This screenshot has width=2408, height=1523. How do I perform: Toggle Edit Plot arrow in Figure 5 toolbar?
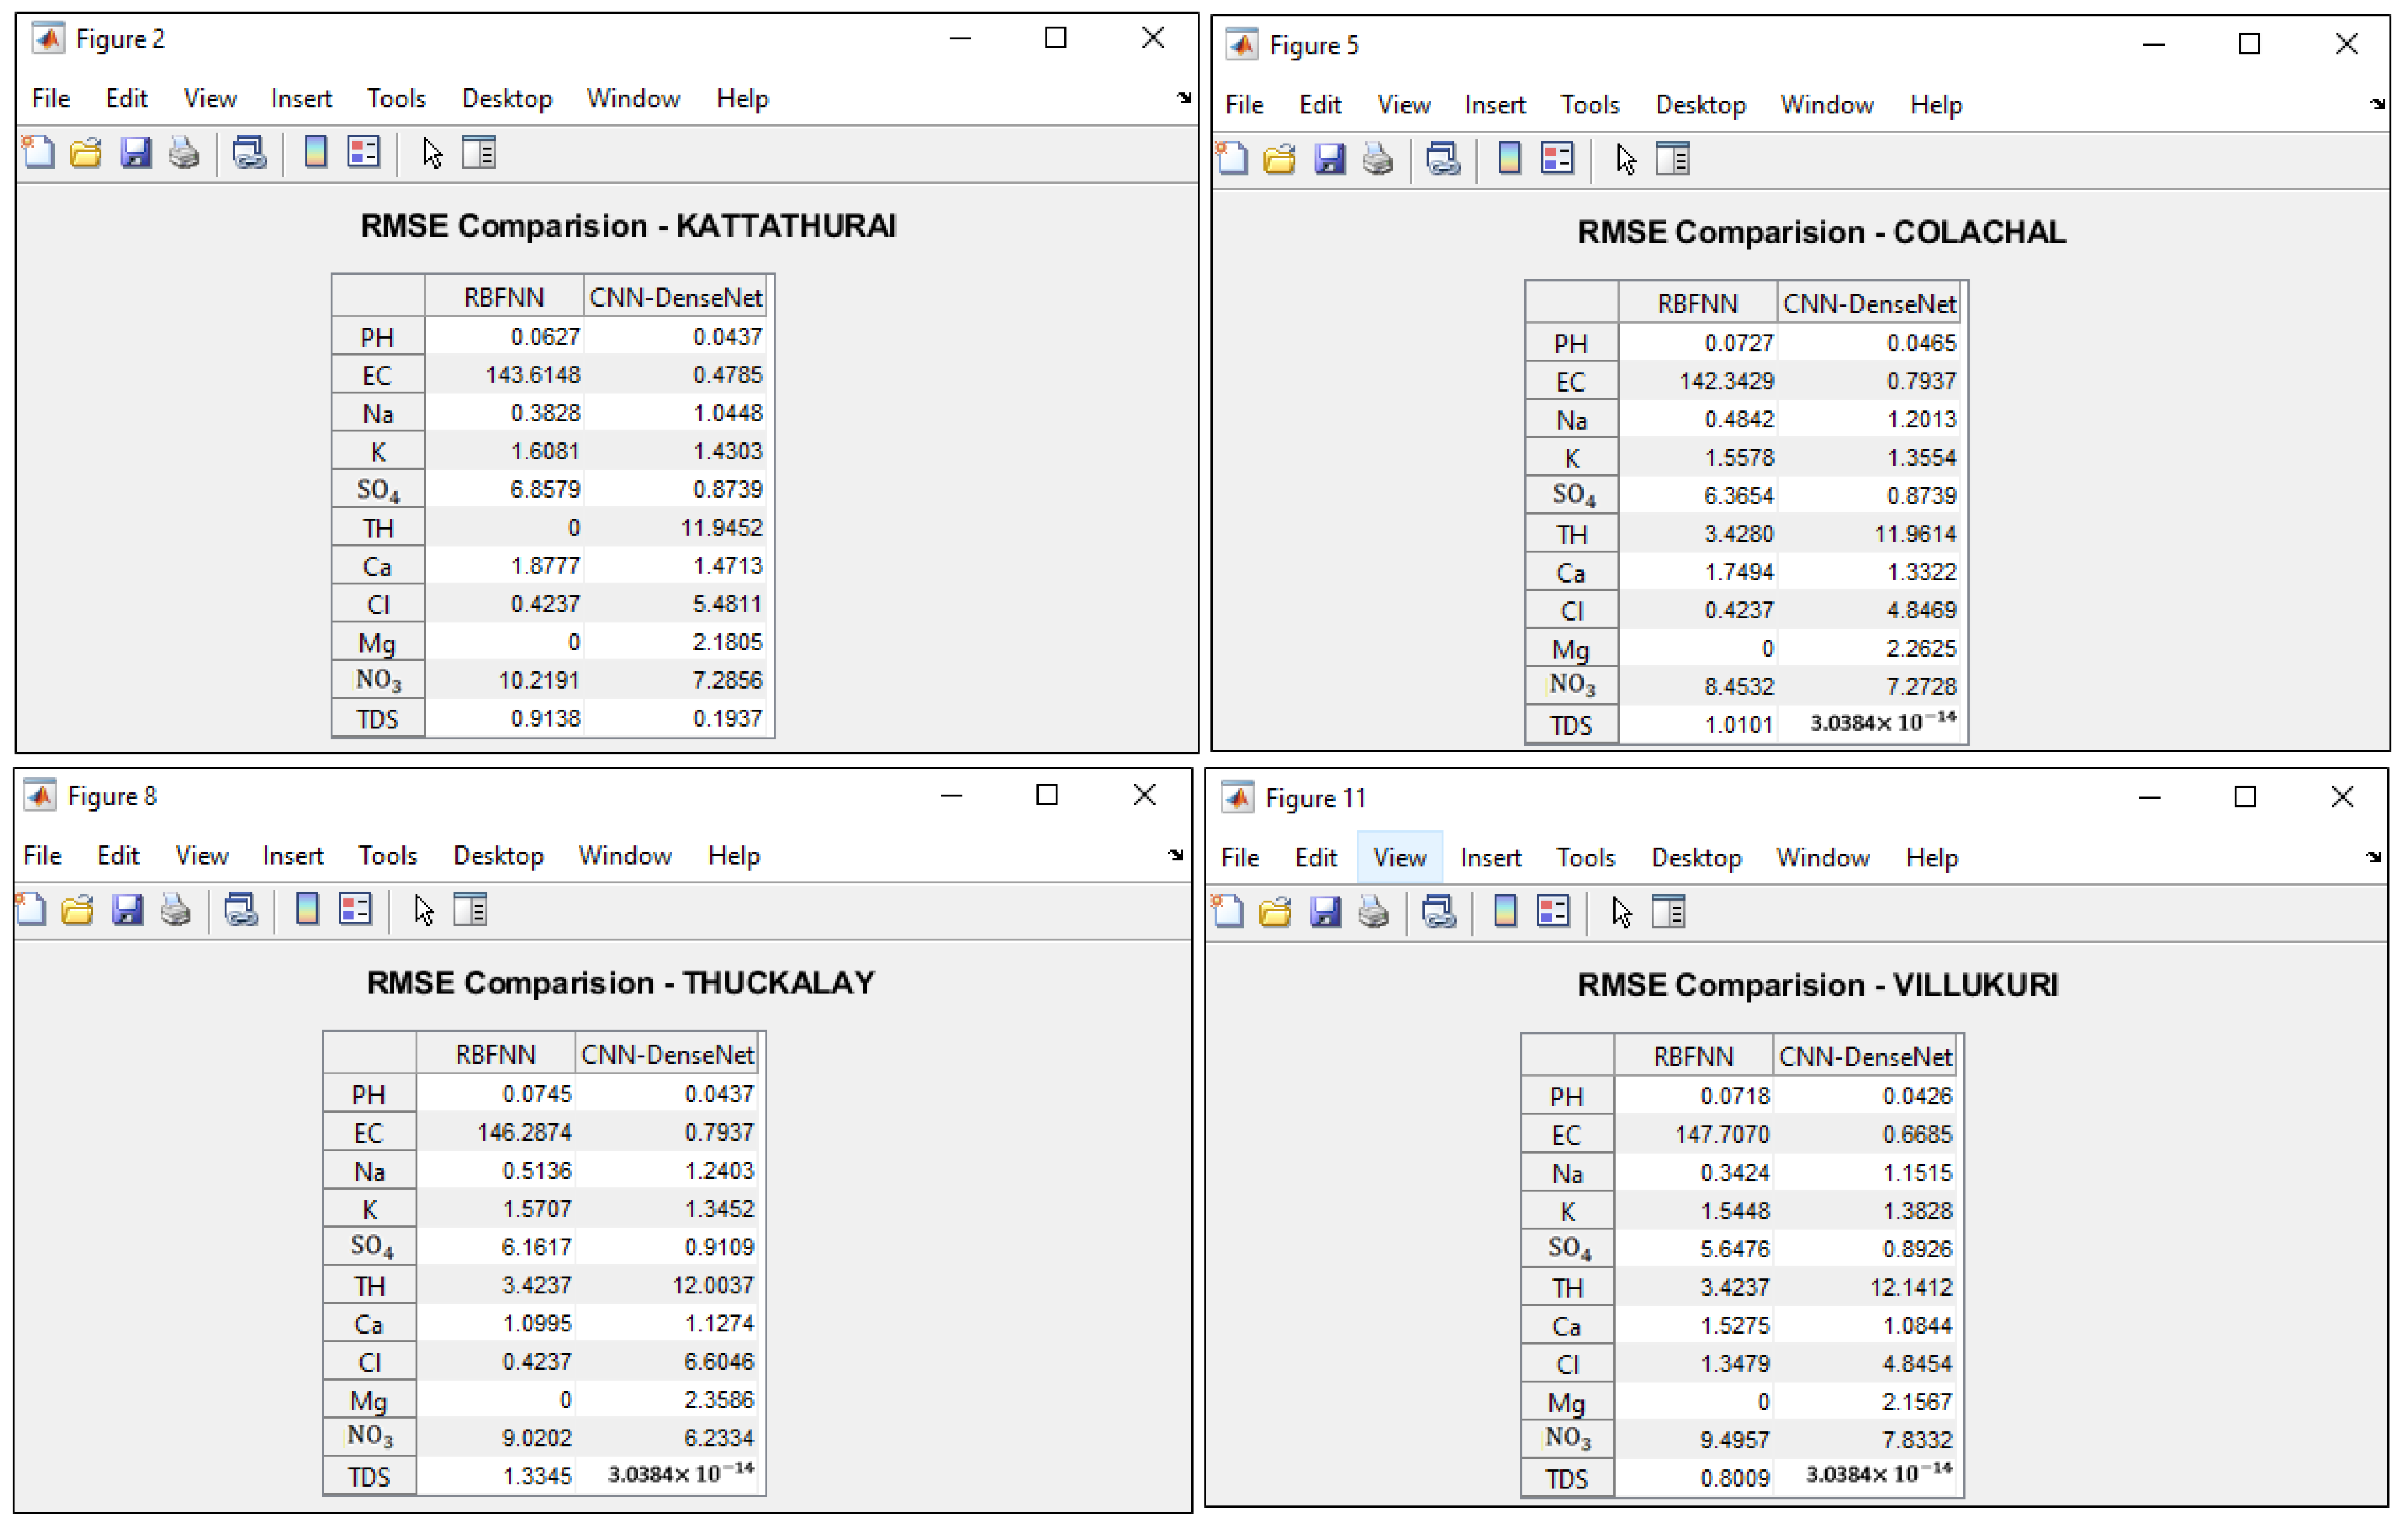click(1625, 159)
